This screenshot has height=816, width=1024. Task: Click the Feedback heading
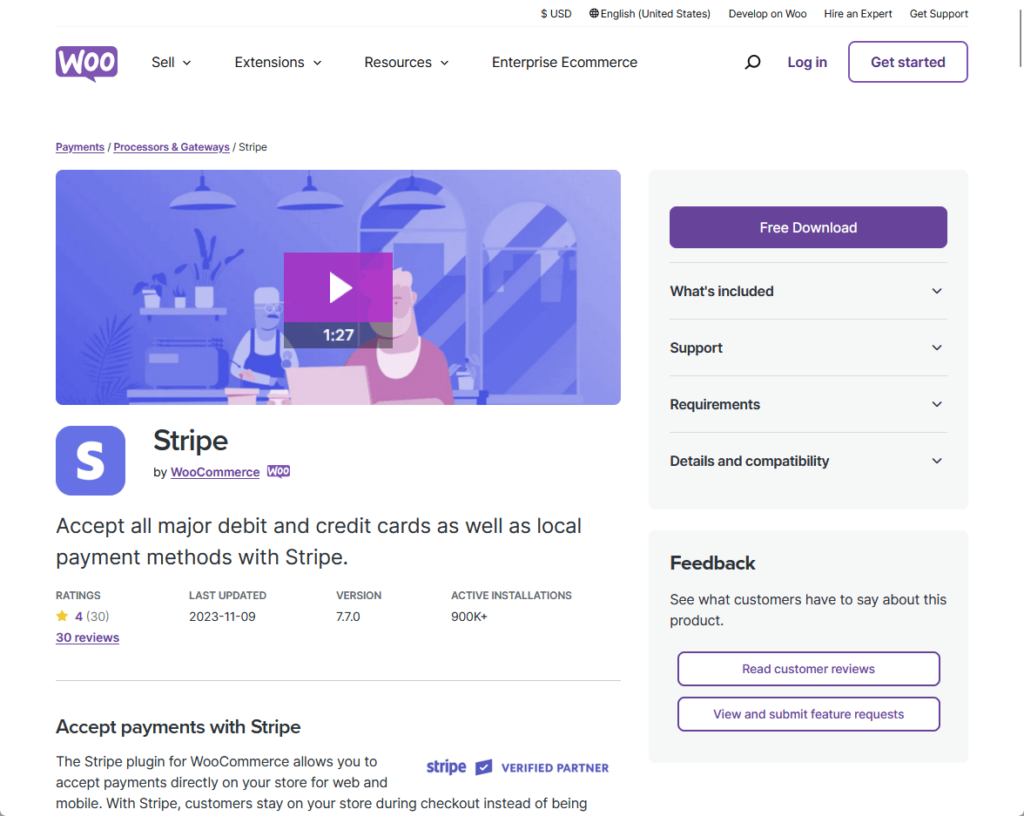712,563
